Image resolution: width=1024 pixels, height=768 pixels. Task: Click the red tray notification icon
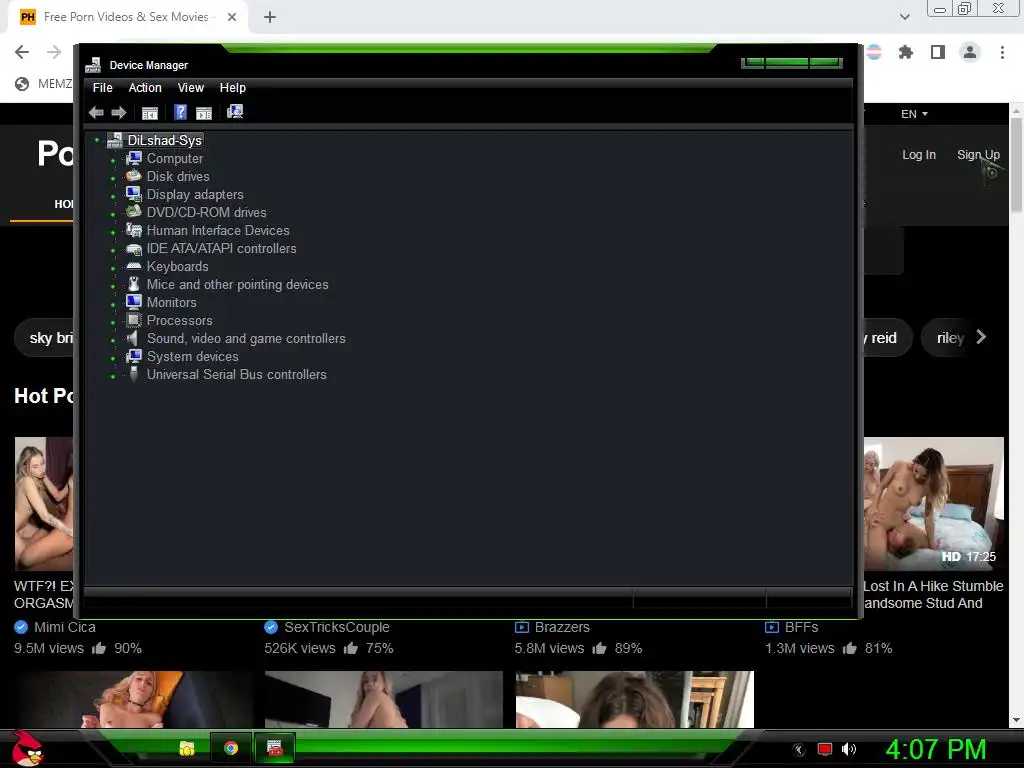pyautogui.click(x=825, y=749)
